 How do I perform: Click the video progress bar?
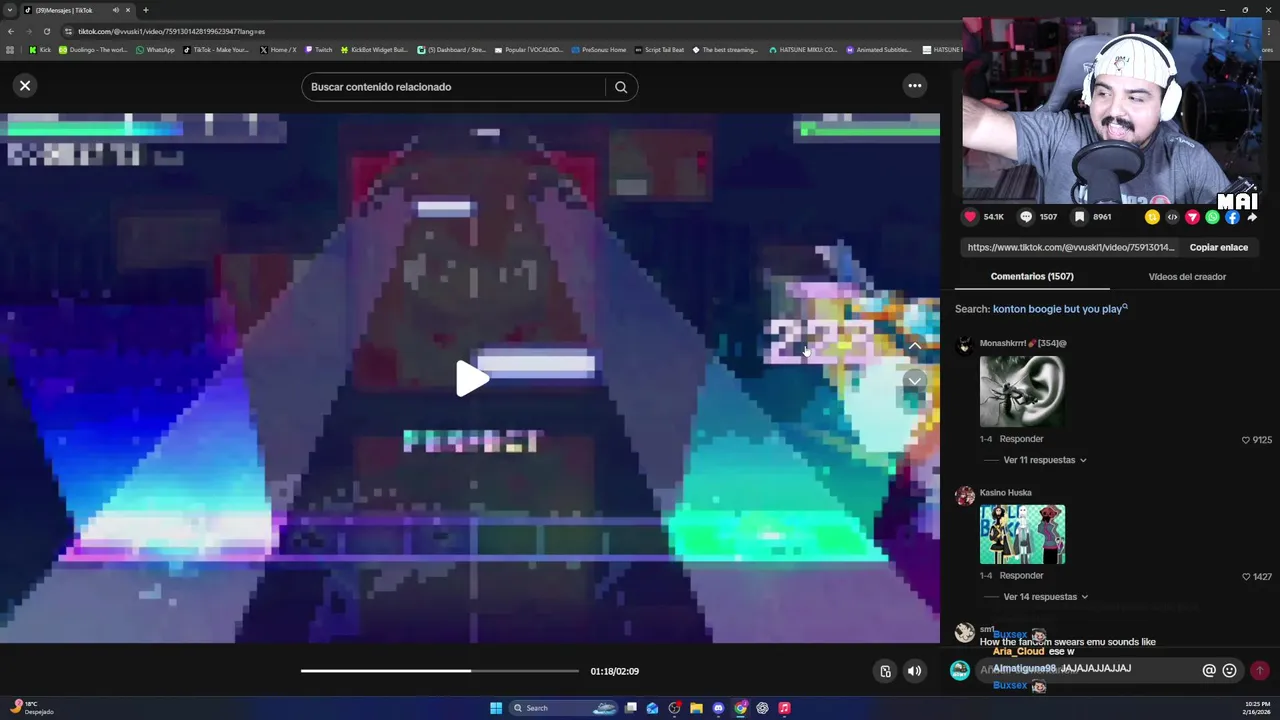[440, 671]
